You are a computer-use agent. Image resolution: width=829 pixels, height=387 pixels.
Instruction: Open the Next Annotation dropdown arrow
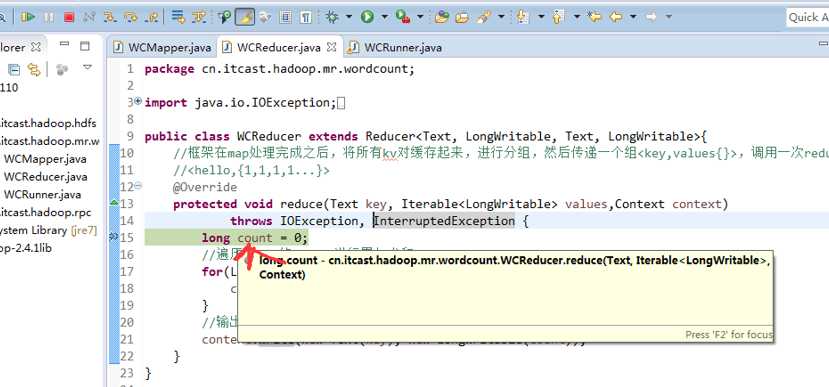click(541, 17)
